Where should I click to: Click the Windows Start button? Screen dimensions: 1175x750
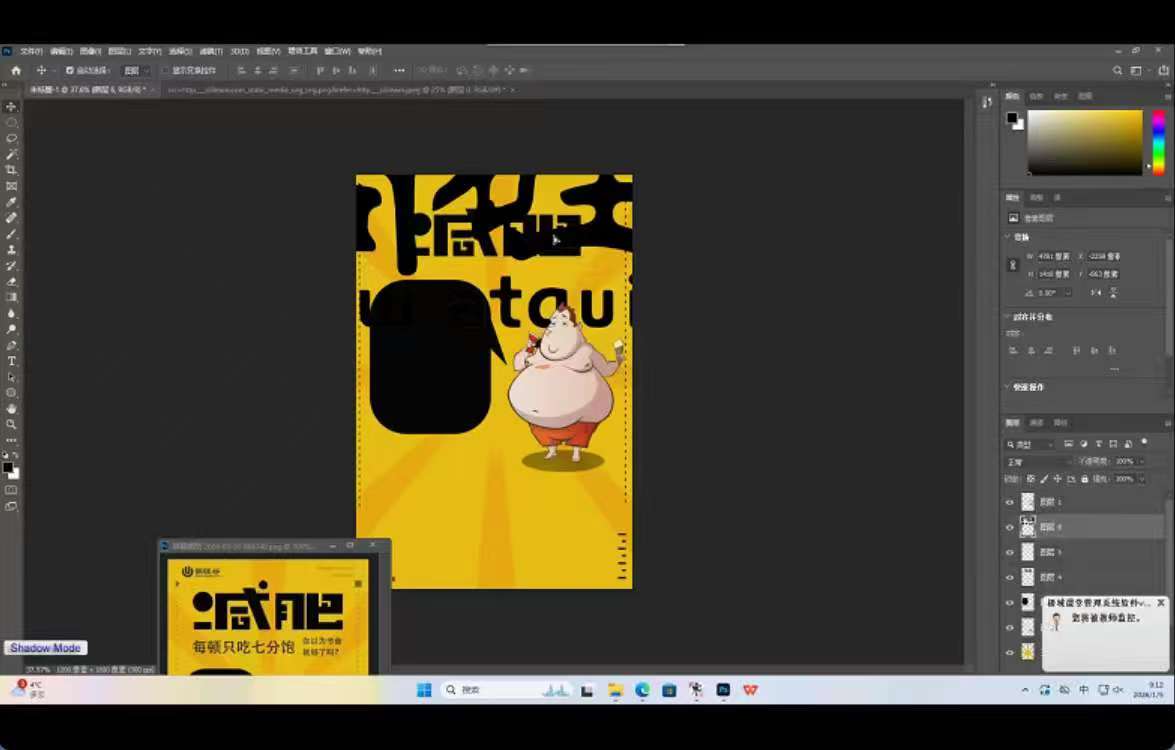423,690
